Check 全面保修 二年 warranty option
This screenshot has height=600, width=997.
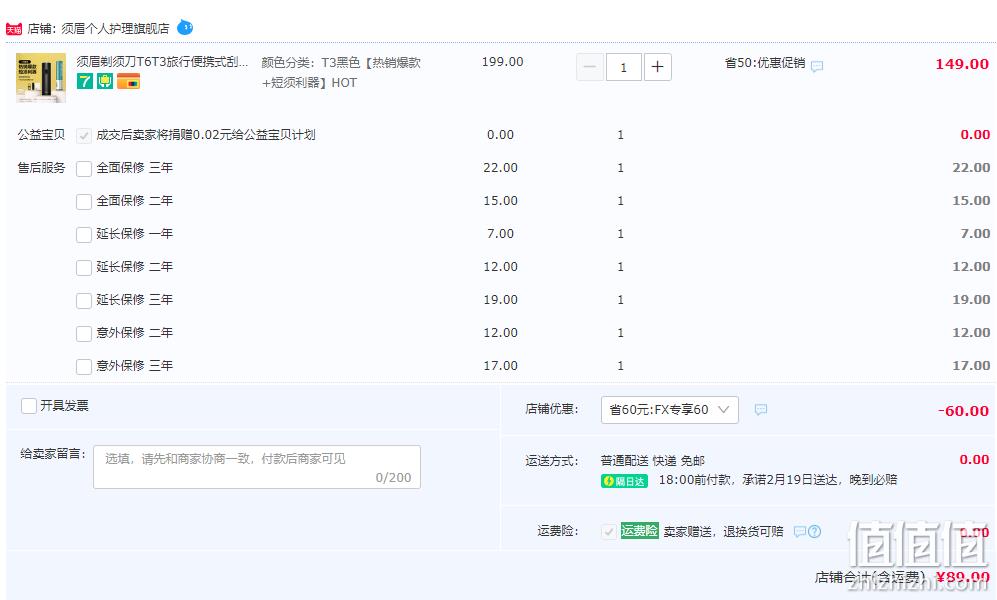(84, 201)
